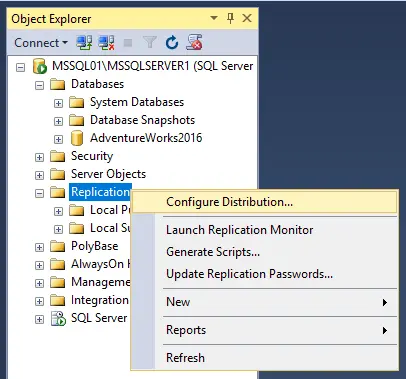Expand the Server Objects folder
406x379 pixels.
click(39, 175)
